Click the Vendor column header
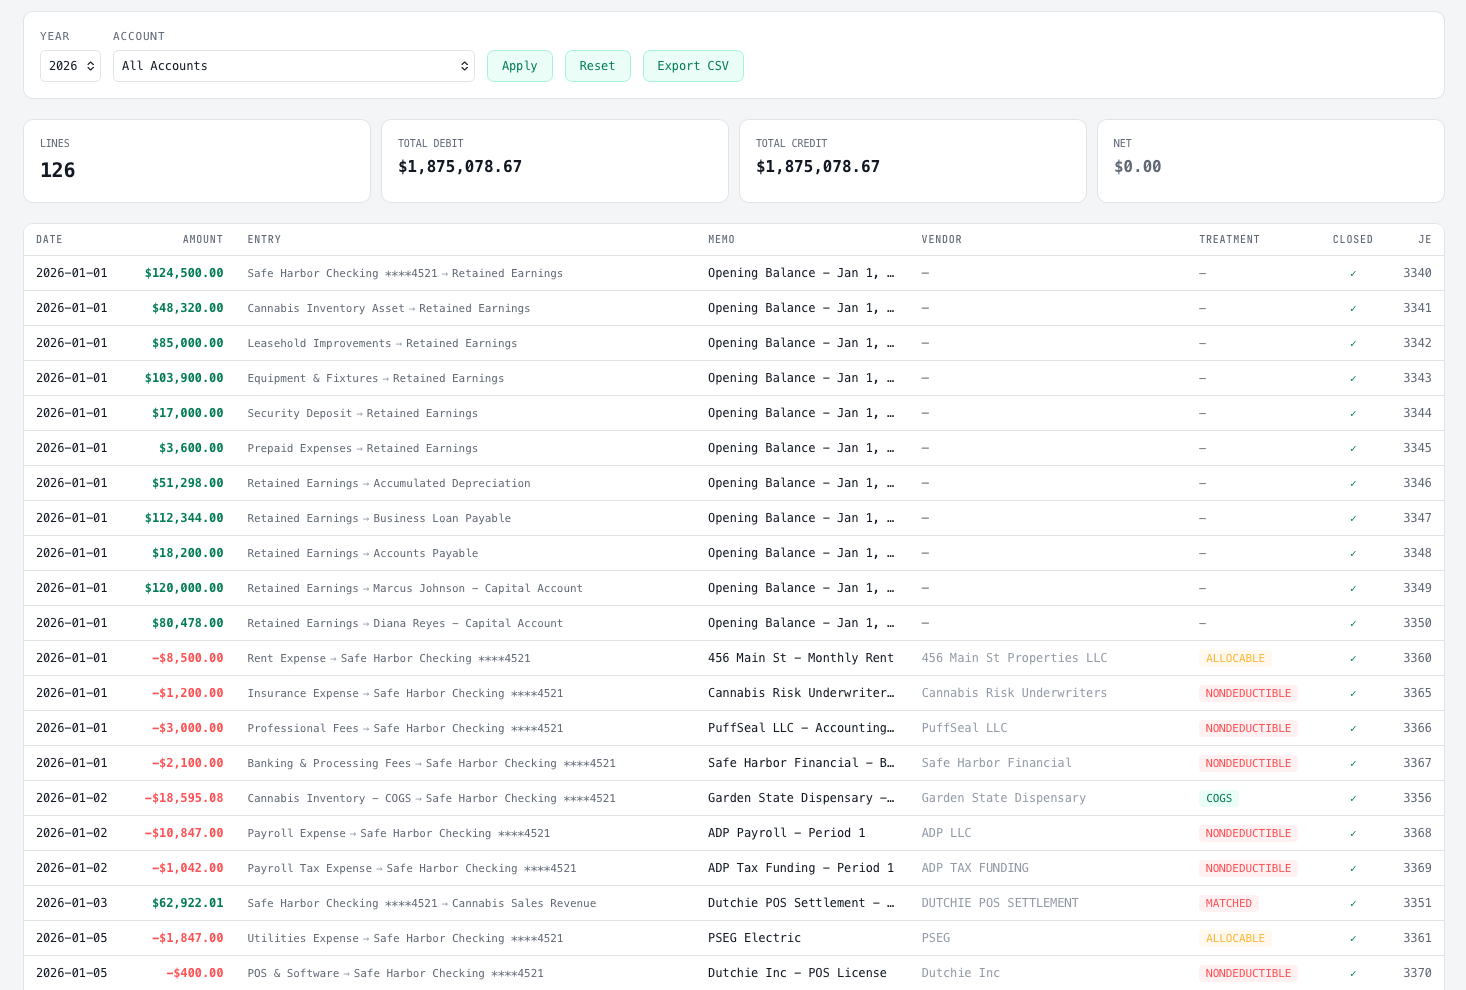The height and width of the screenshot is (990, 1466). click(941, 240)
